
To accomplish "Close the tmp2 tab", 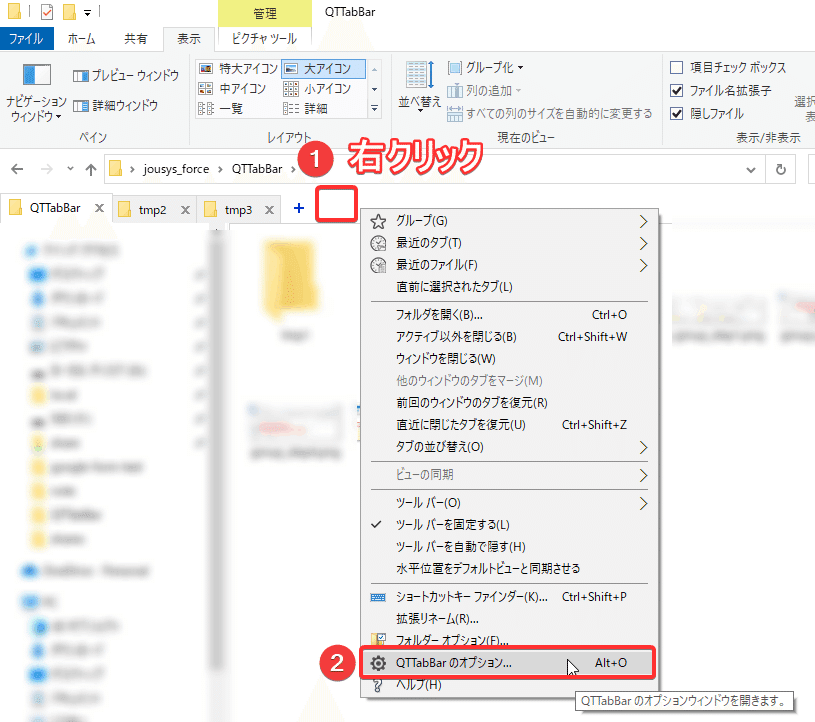I will [185, 210].
